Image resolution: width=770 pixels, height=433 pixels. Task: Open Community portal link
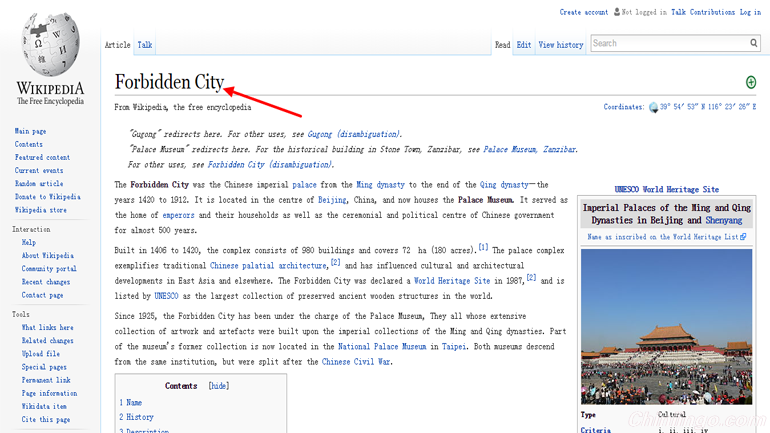point(49,269)
